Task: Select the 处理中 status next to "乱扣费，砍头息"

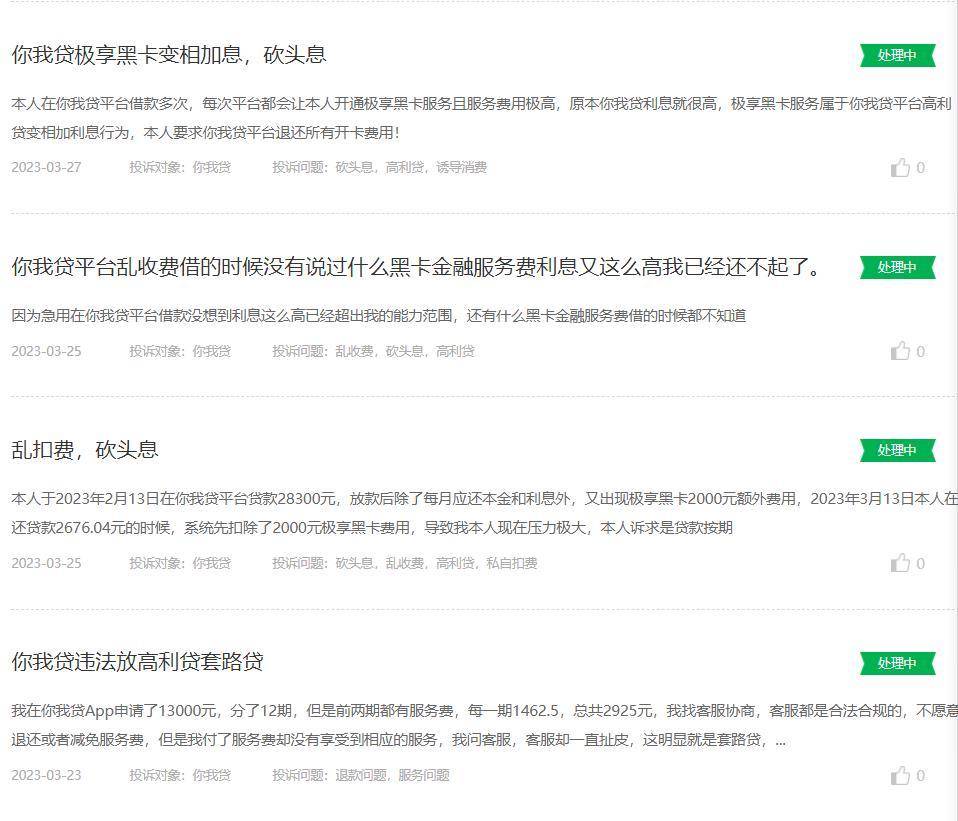Action: pos(897,450)
